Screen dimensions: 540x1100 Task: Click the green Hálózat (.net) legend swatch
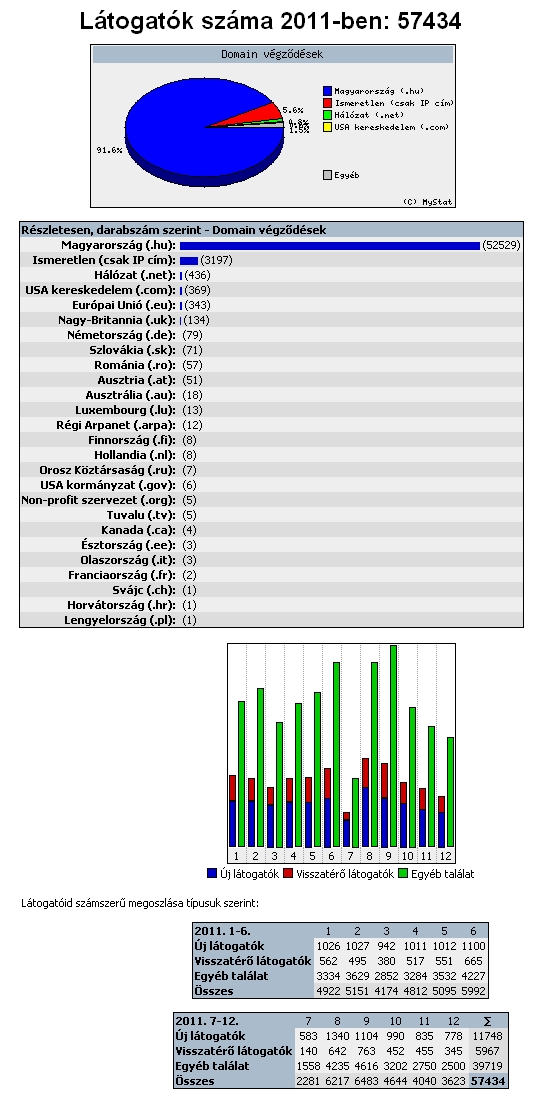click(327, 115)
